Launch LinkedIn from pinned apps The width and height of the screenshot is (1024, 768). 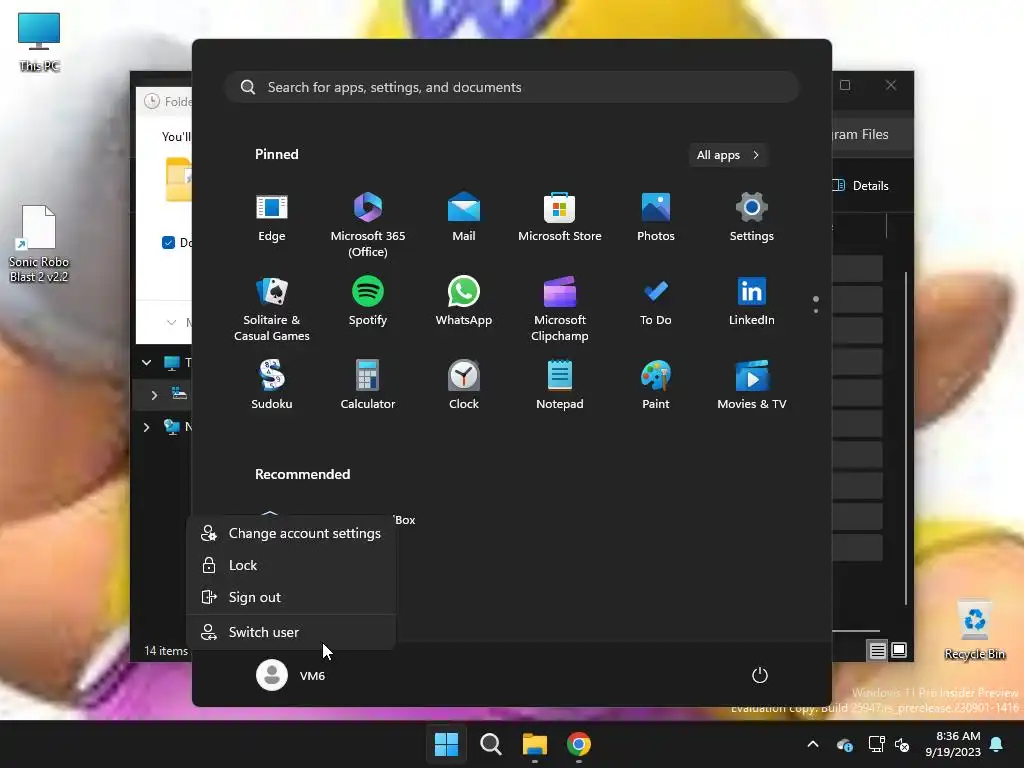click(x=752, y=302)
